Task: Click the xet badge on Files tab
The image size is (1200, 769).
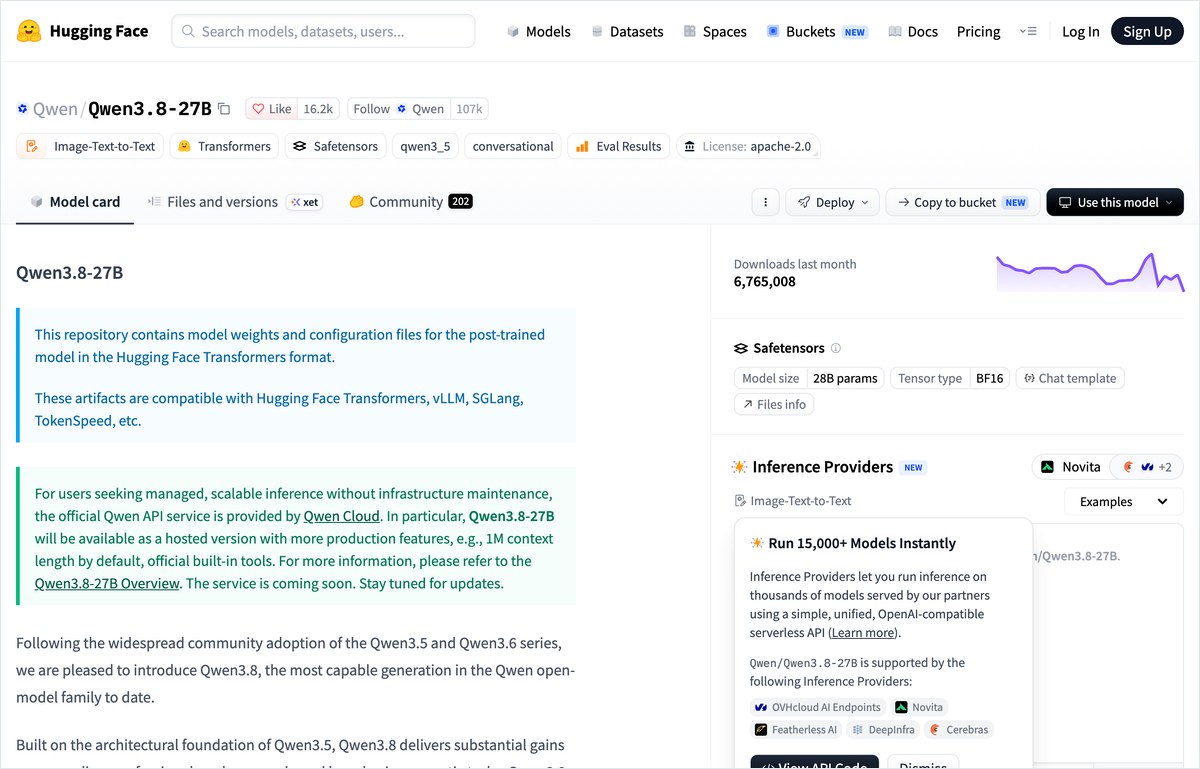Action: 305,202
